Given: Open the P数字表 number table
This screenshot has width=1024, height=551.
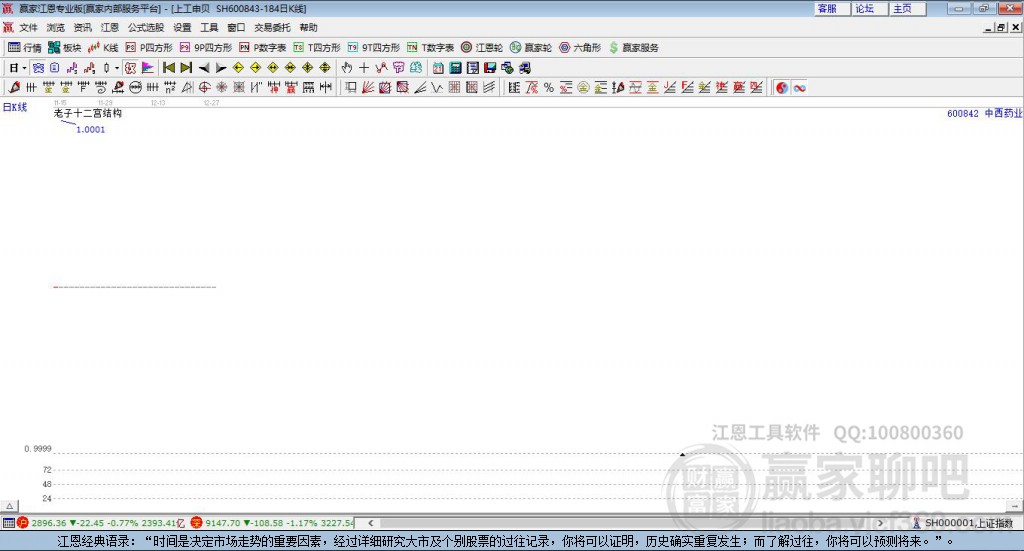Looking at the screenshot, I should [263, 48].
